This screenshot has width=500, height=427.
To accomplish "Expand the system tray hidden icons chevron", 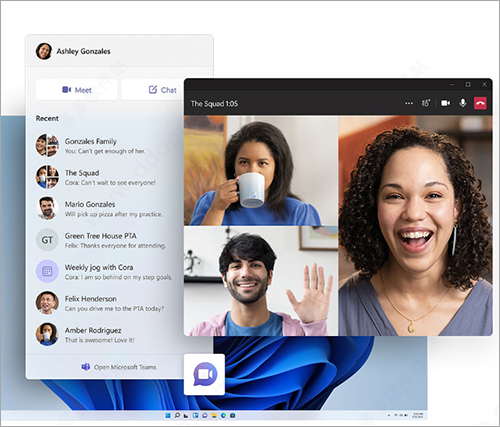I will pos(389,415).
